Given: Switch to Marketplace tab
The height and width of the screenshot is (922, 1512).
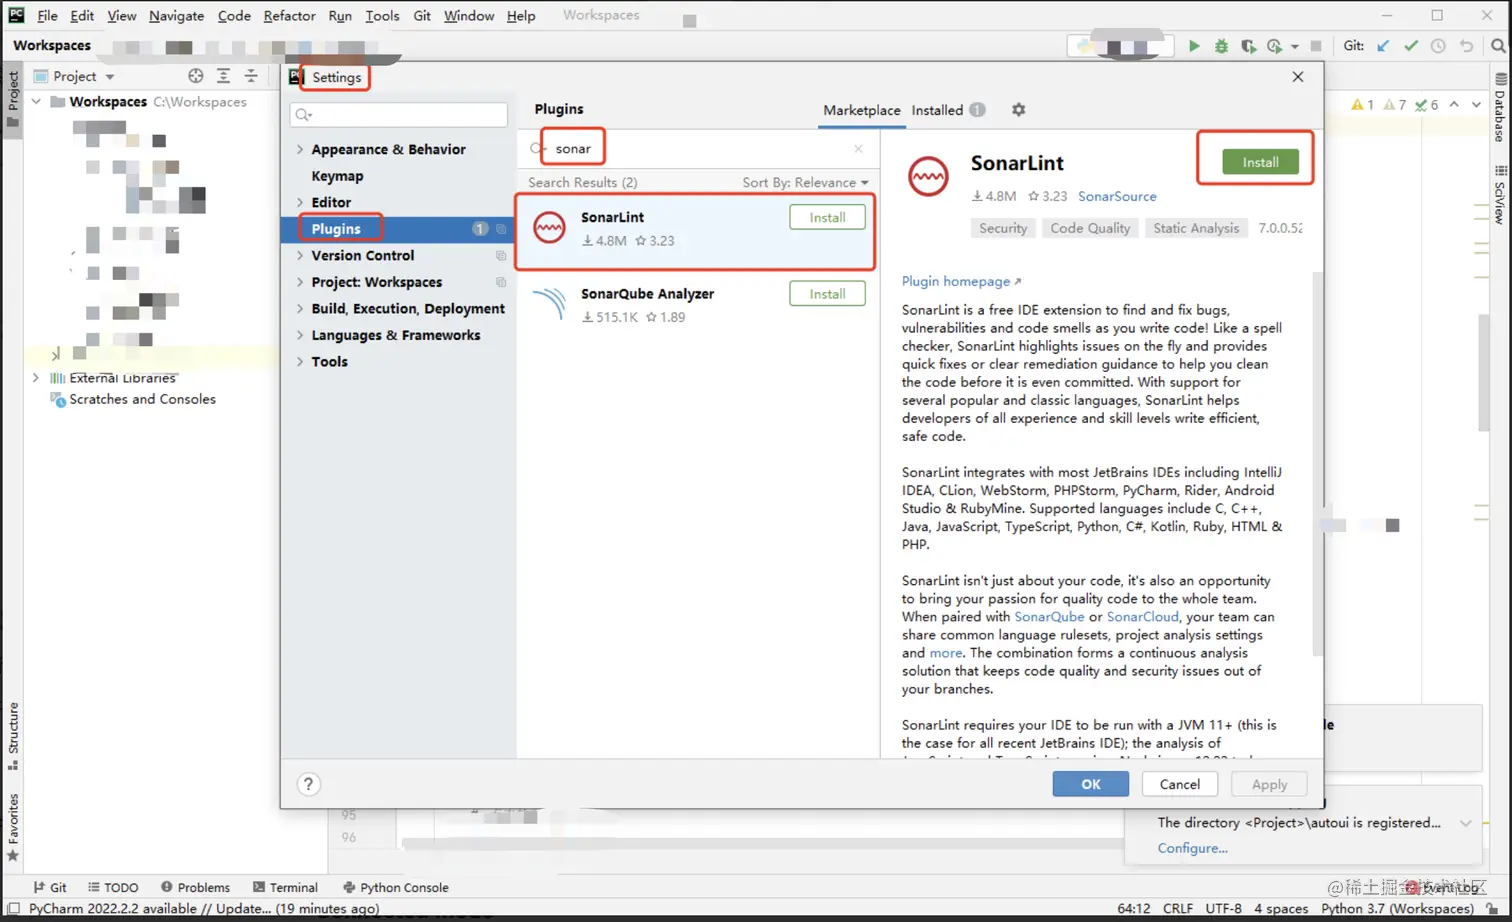Looking at the screenshot, I should [x=861, y=110].
